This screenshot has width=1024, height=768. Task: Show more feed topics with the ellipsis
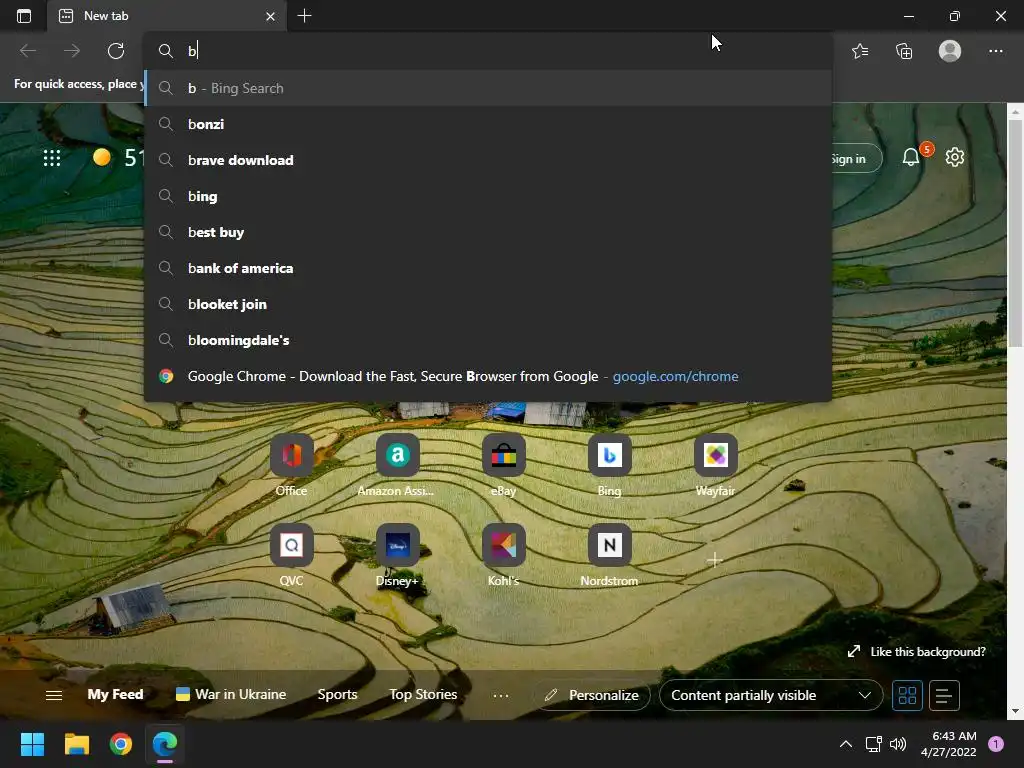(x=501, y=696)
